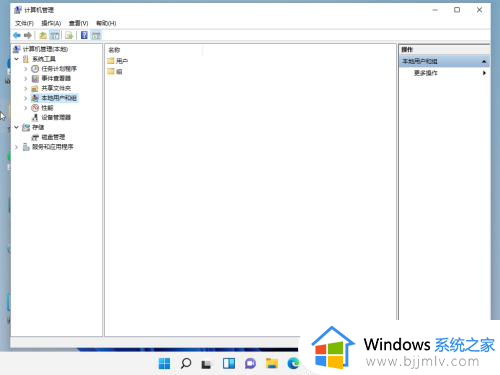Click the Forward arrow in the toolbar

click(x=28, y=35)
